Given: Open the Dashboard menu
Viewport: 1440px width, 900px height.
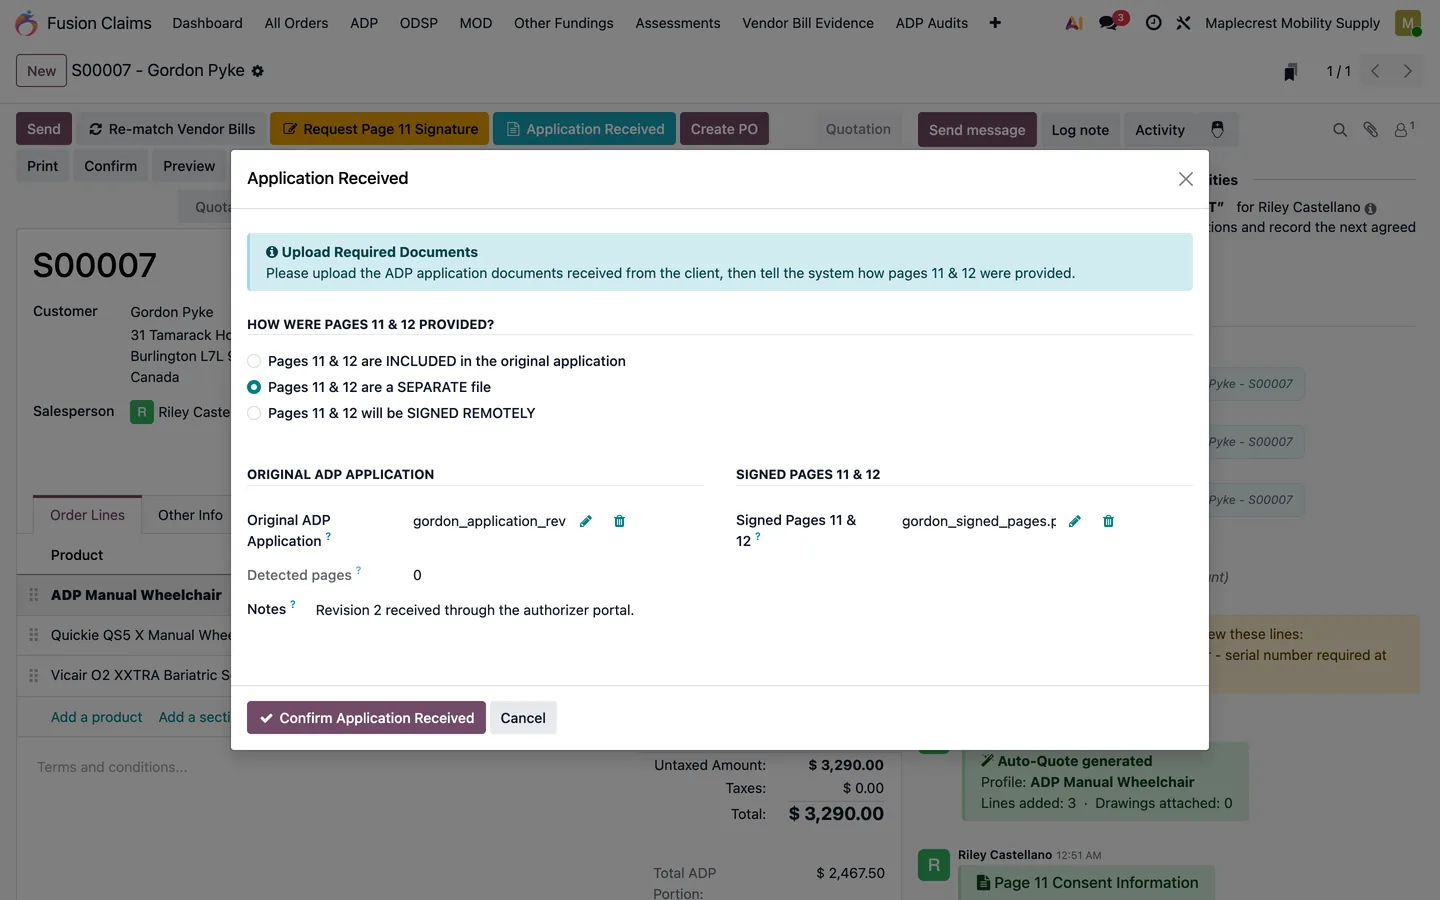Looking at the screenshot, I should pyautogui.click(x=207, y=23).
